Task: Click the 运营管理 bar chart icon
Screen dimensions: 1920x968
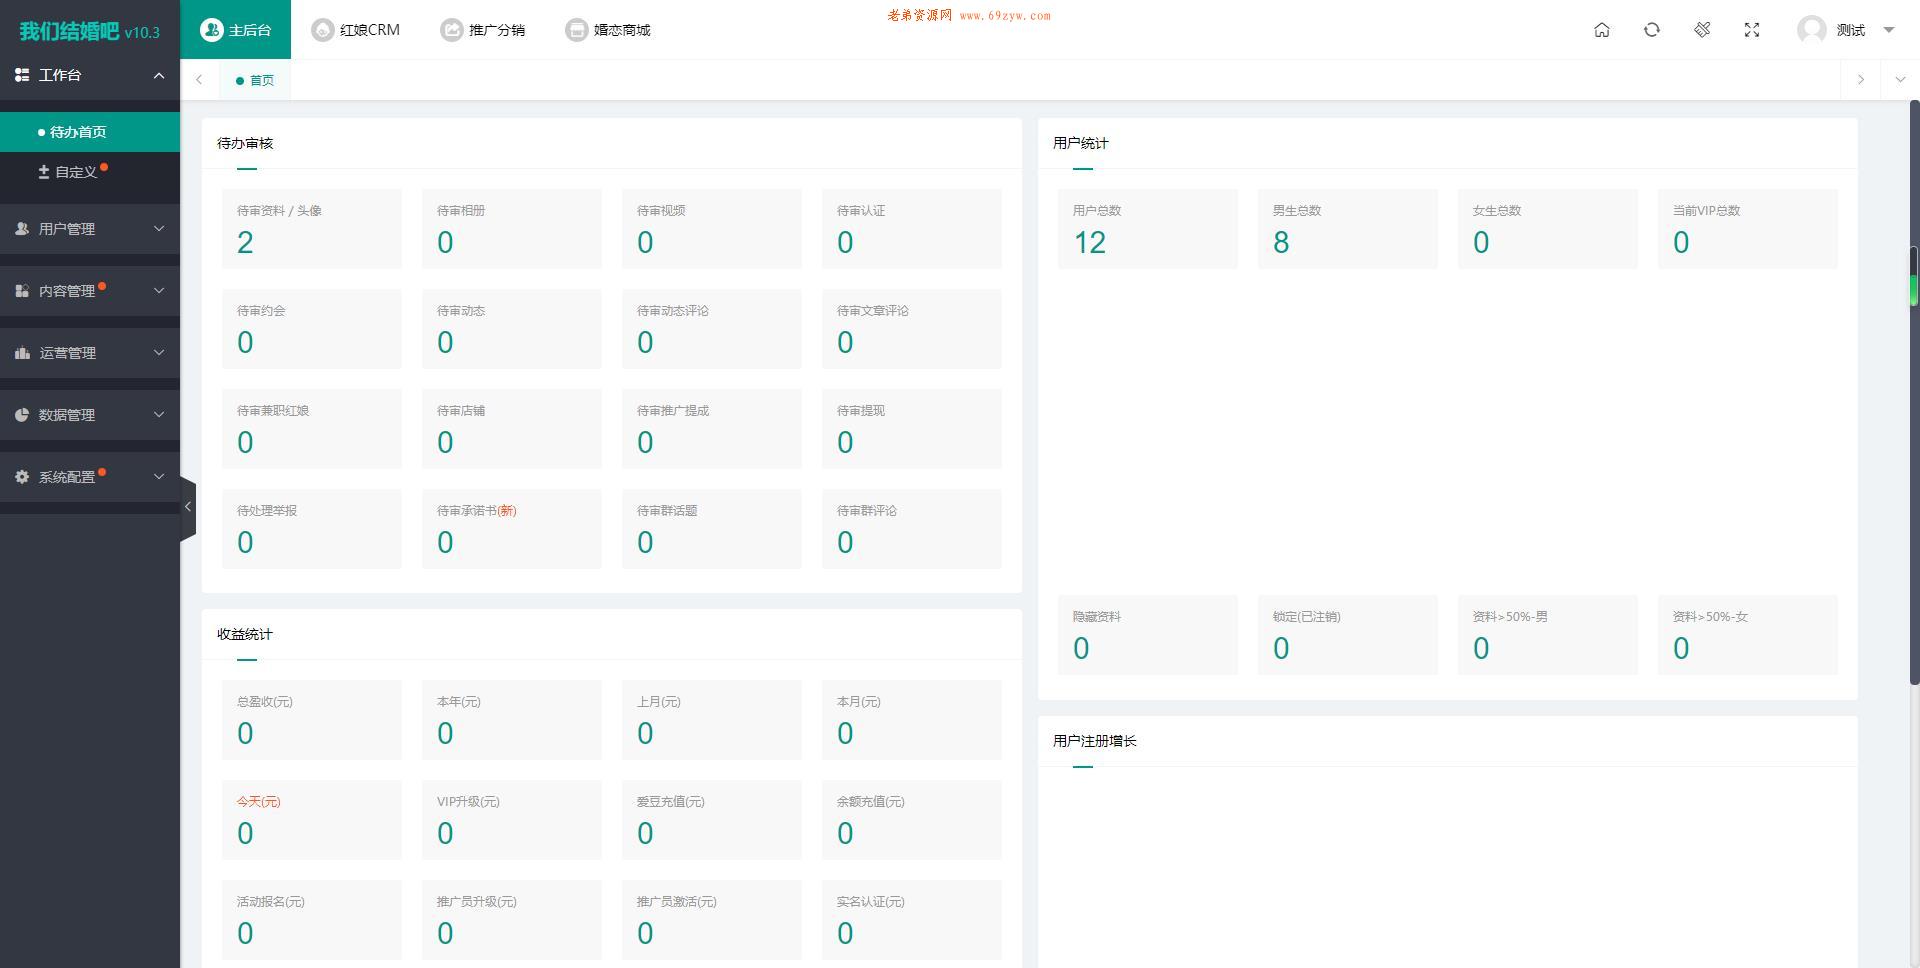Action: point(22,353)
